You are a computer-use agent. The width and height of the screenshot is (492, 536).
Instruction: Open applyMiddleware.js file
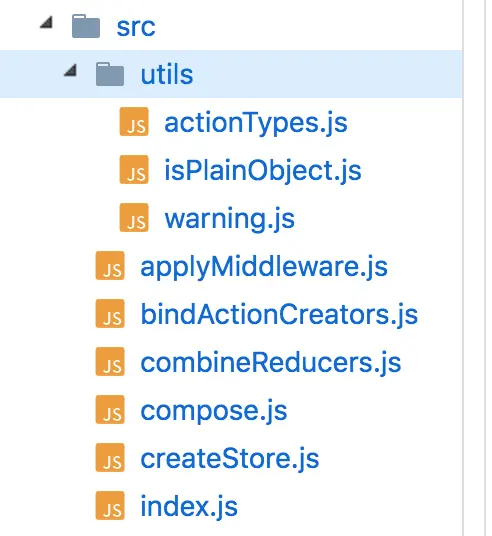pyautogui.click(x=264, y=267)
